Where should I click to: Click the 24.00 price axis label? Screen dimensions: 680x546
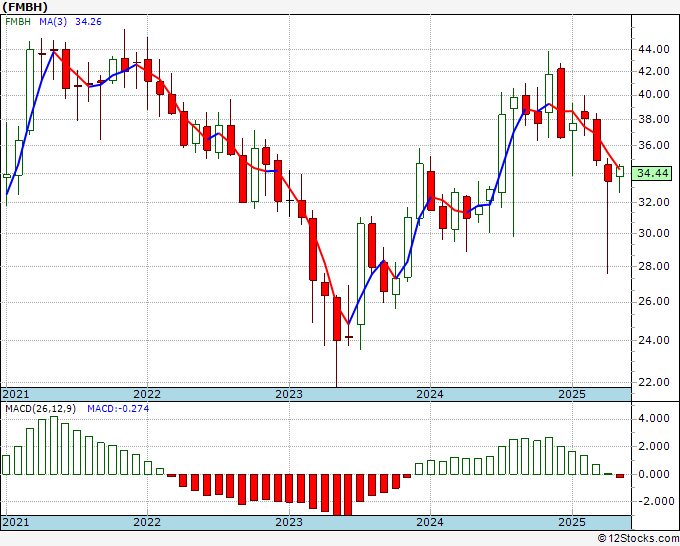(x=654, y=340)
